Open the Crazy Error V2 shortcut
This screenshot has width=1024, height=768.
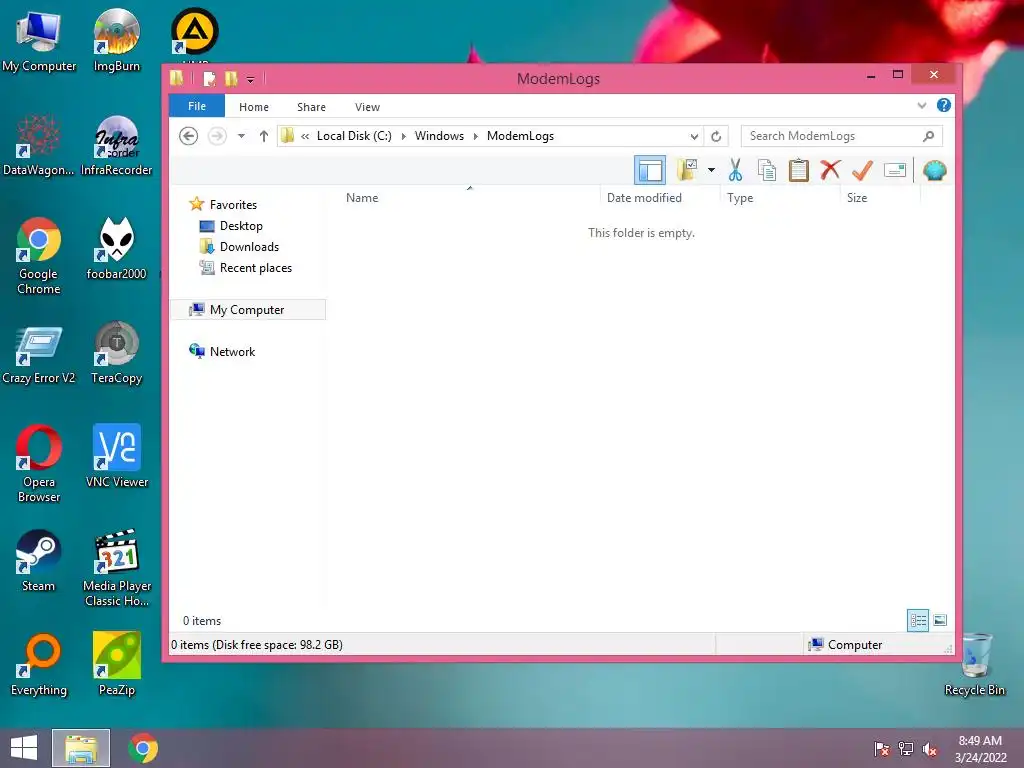point(39,353)
